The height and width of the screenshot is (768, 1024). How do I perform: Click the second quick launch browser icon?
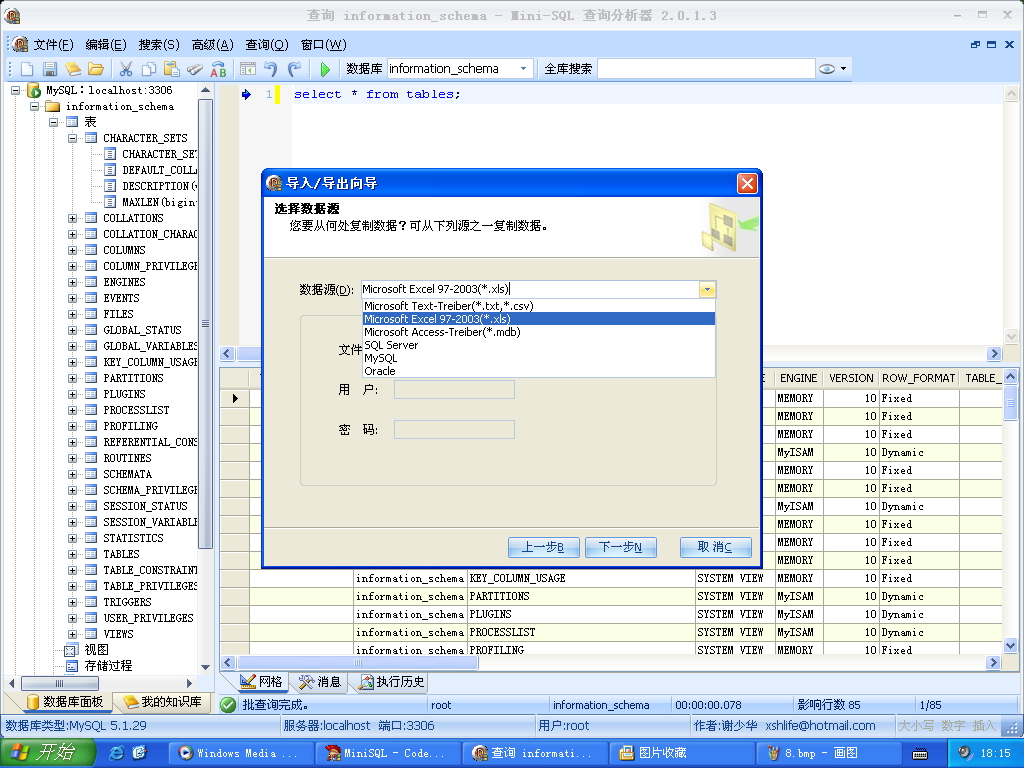click(x=139, y=753)
